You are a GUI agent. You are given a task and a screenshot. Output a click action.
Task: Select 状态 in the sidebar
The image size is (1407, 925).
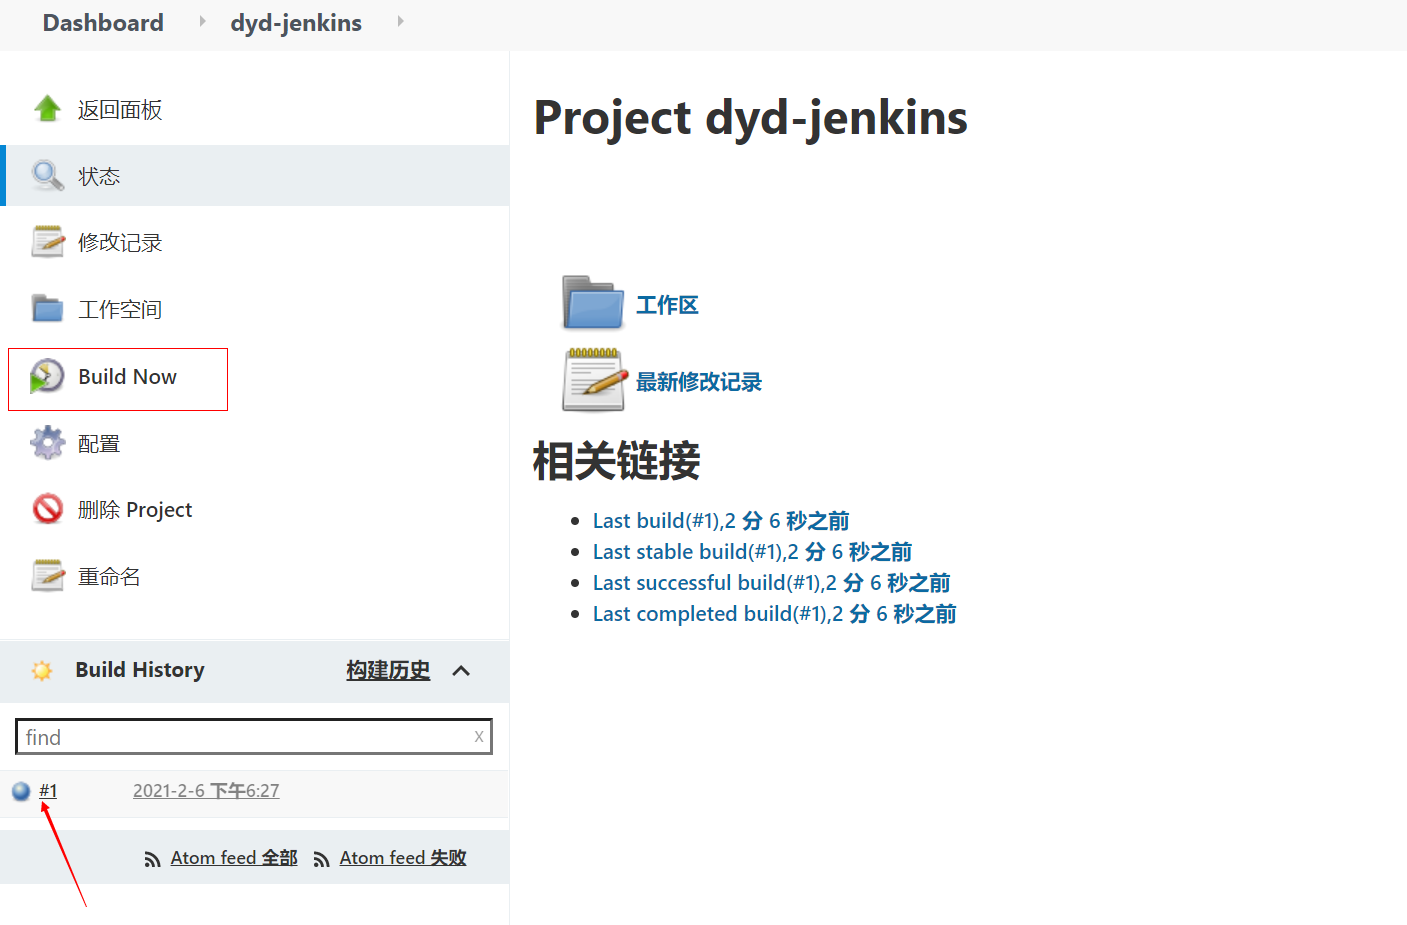[99, 176]
